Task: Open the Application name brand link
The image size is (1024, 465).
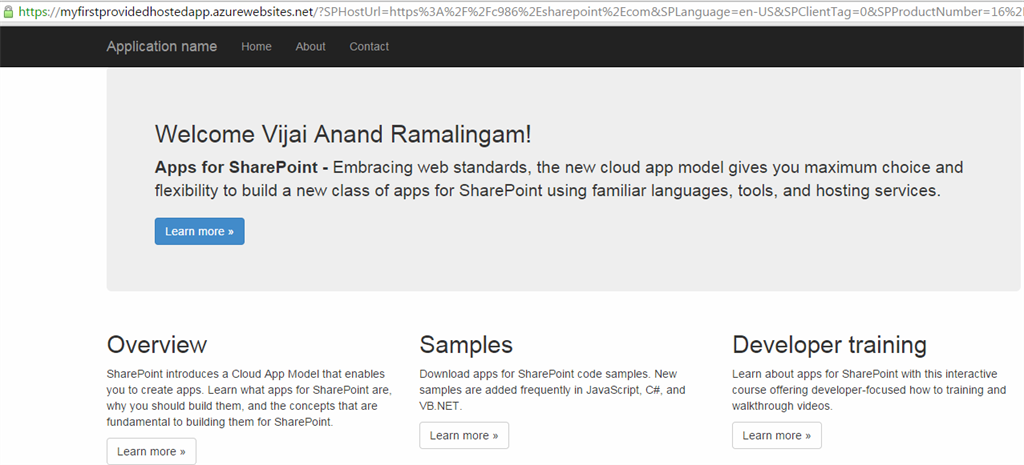Action: point(161,46)
